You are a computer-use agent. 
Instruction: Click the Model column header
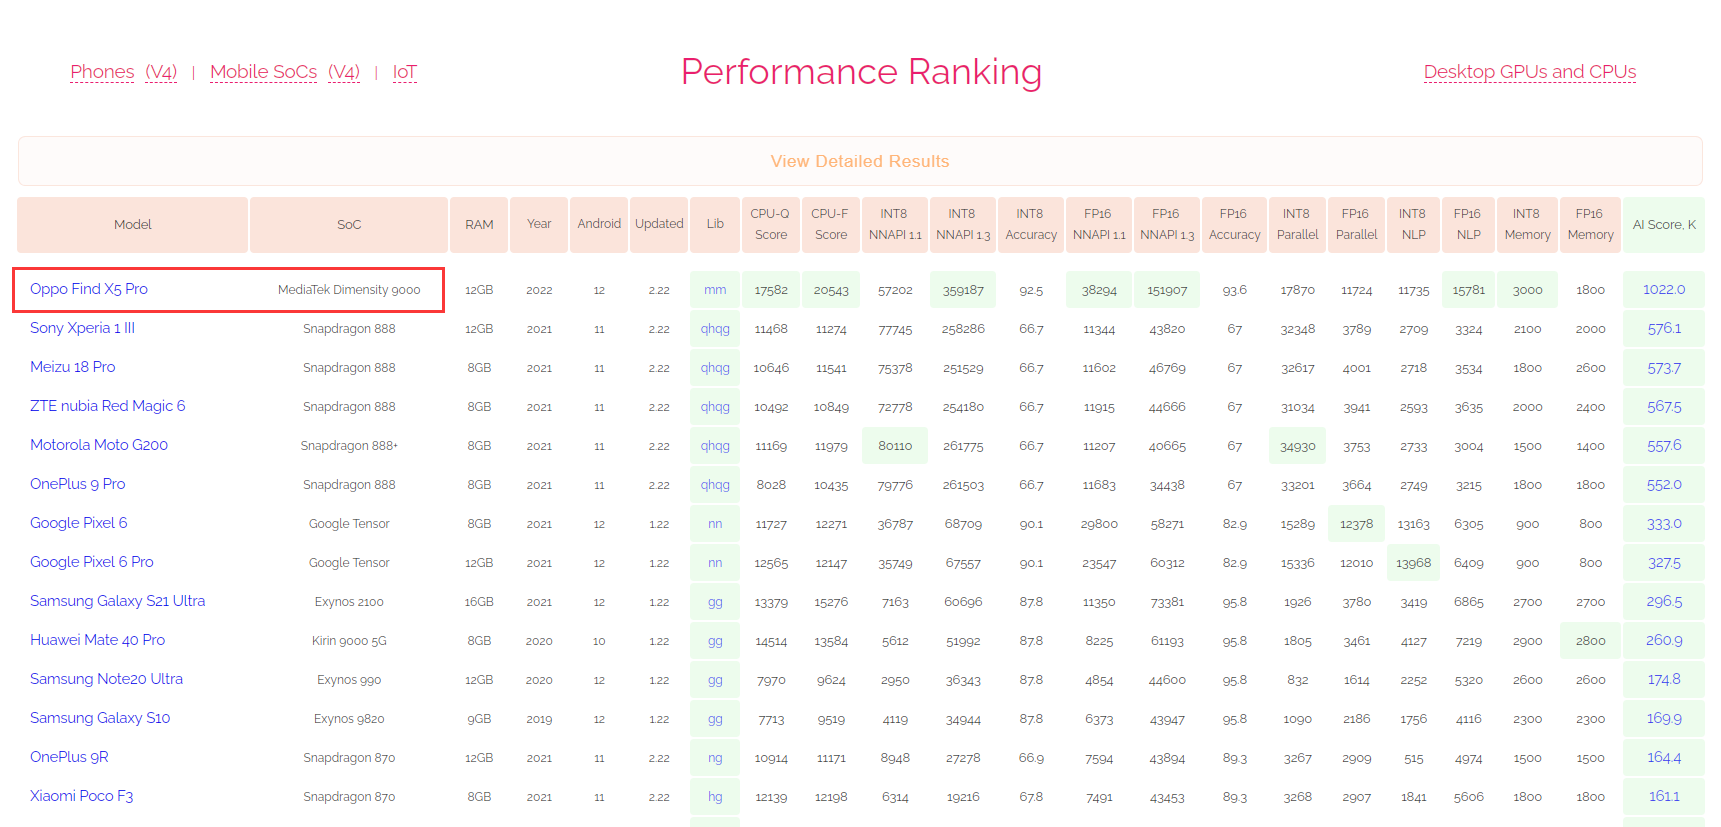pos(132,225)
